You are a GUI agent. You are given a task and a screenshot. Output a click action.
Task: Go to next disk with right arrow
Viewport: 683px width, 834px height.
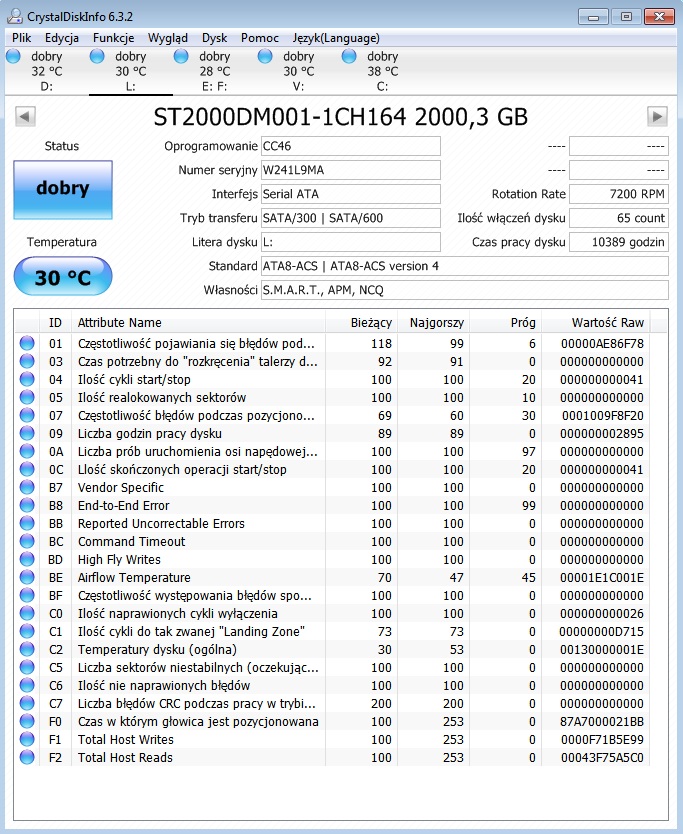(x=657, y=116)
